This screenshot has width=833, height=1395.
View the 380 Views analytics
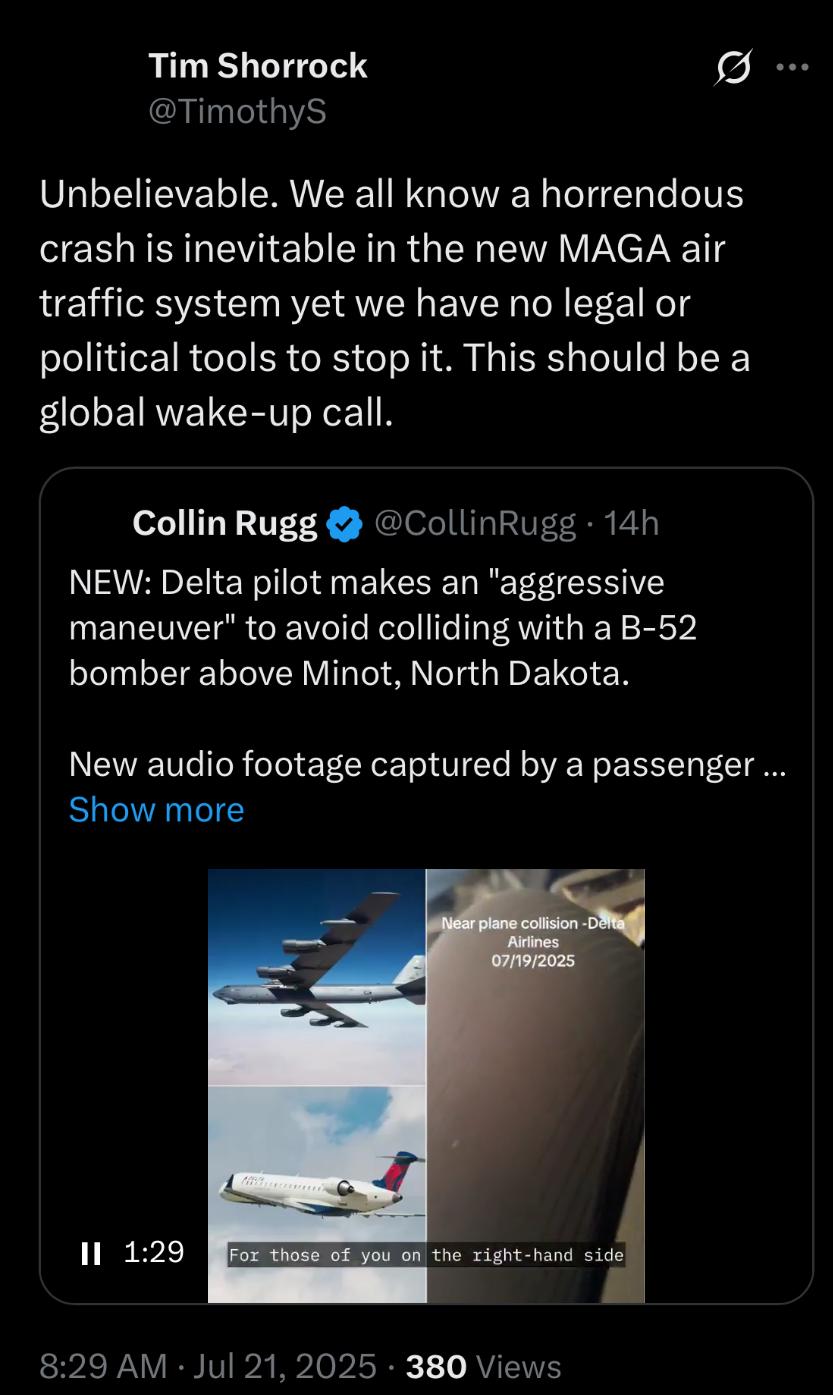(482, 1365)
